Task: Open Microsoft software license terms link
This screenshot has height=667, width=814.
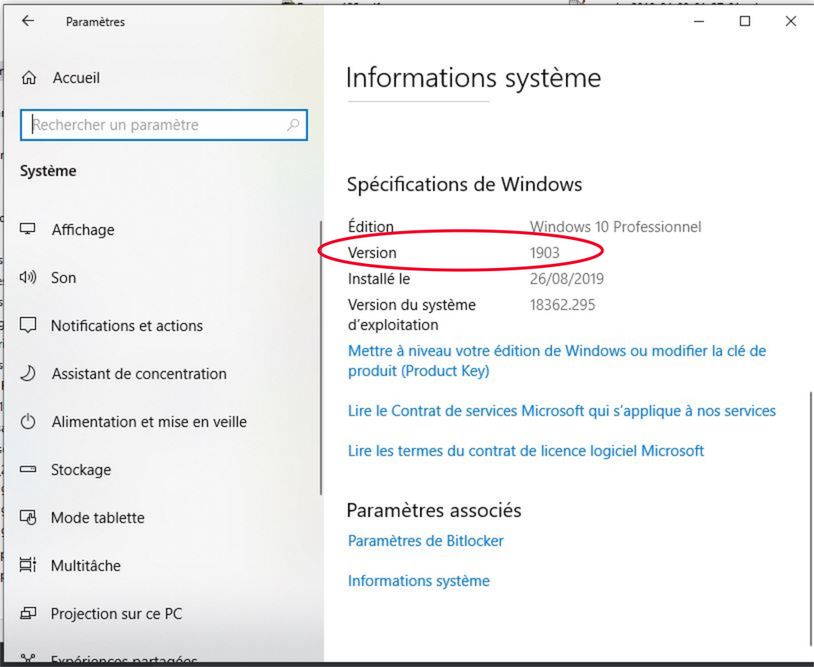Action: (525, 451)
